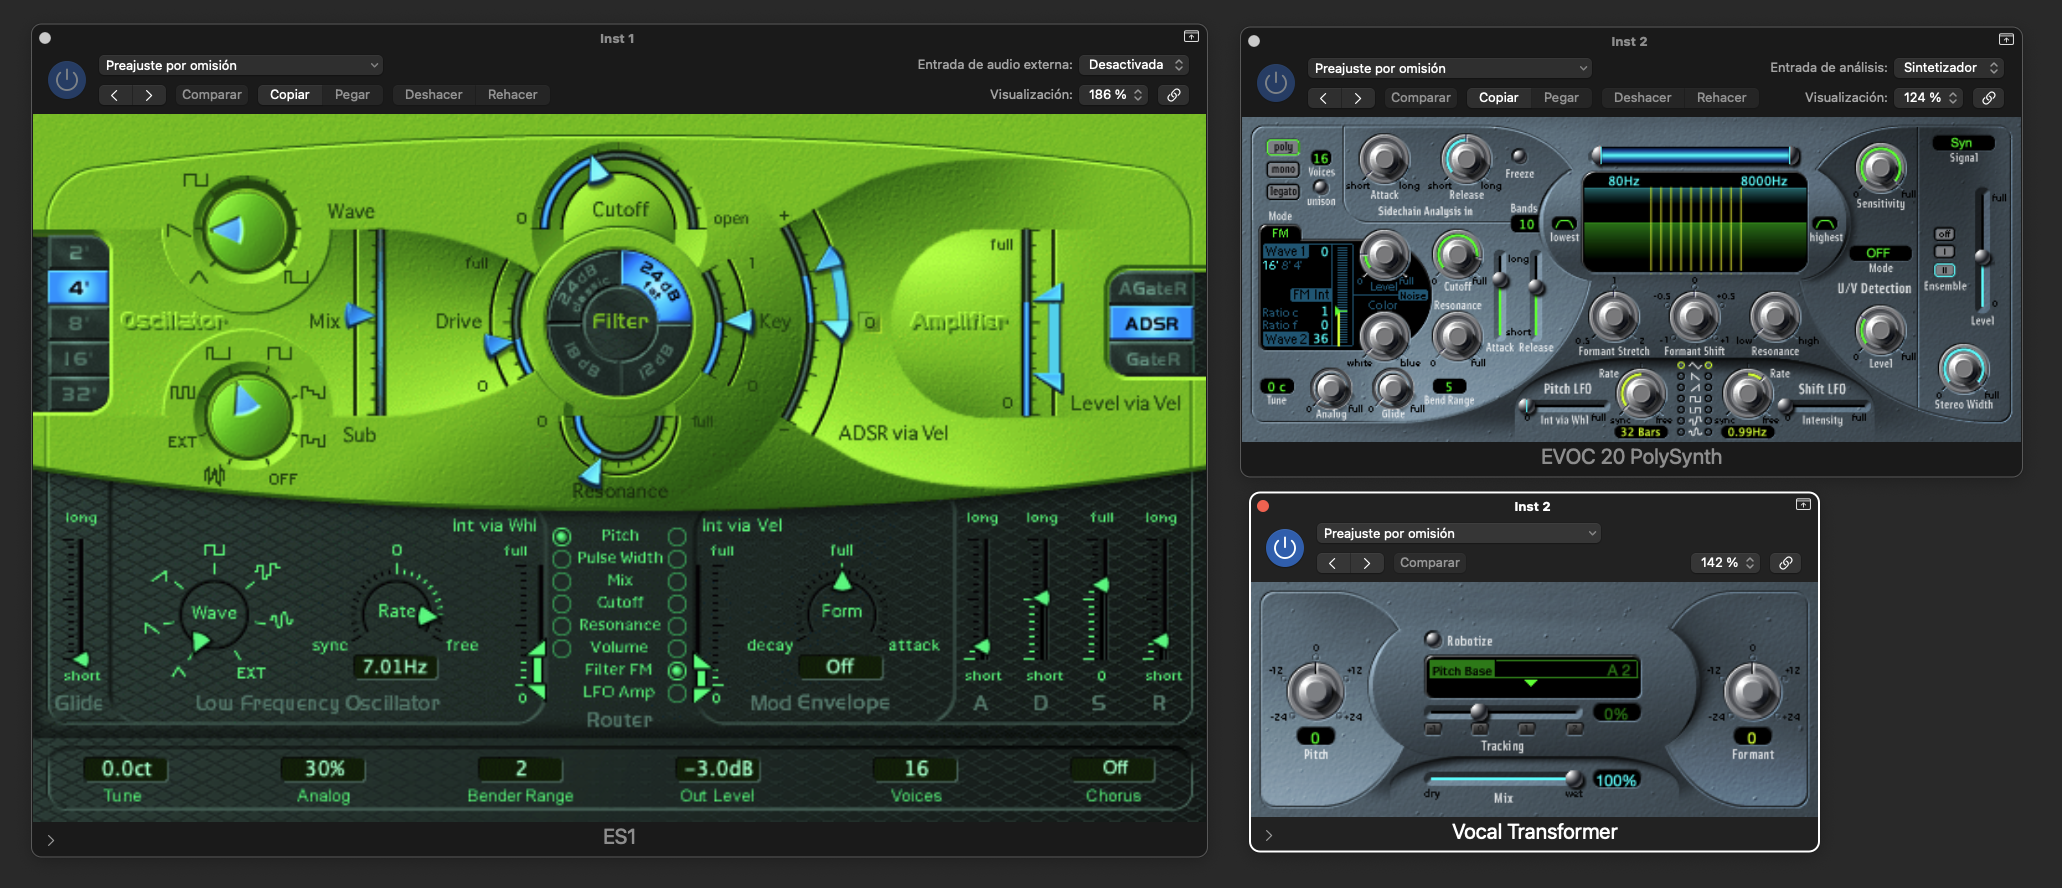
Task: Select the GateR amplifier mode
Action: pos(1152,359)
